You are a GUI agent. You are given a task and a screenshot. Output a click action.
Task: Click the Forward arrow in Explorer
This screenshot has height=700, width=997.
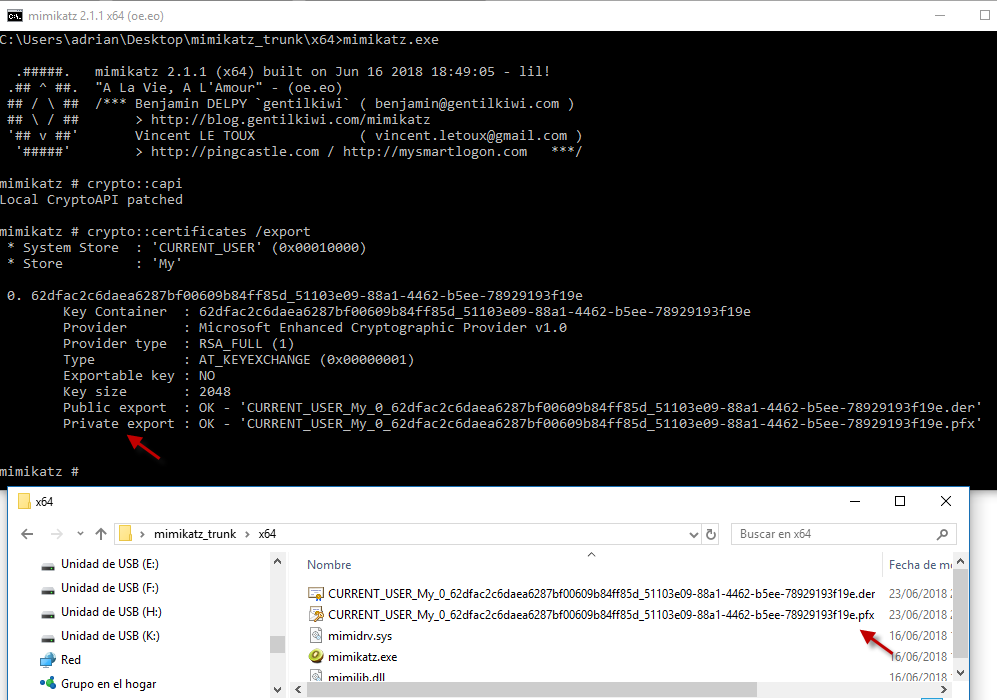tap(56, 534)
